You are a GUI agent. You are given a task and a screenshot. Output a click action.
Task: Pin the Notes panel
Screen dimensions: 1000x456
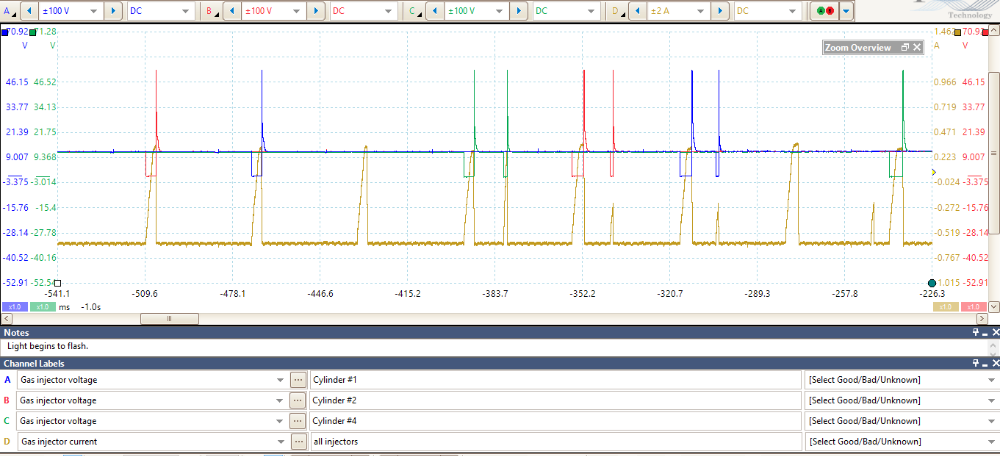pyautogui.click(x=977, y=332)
